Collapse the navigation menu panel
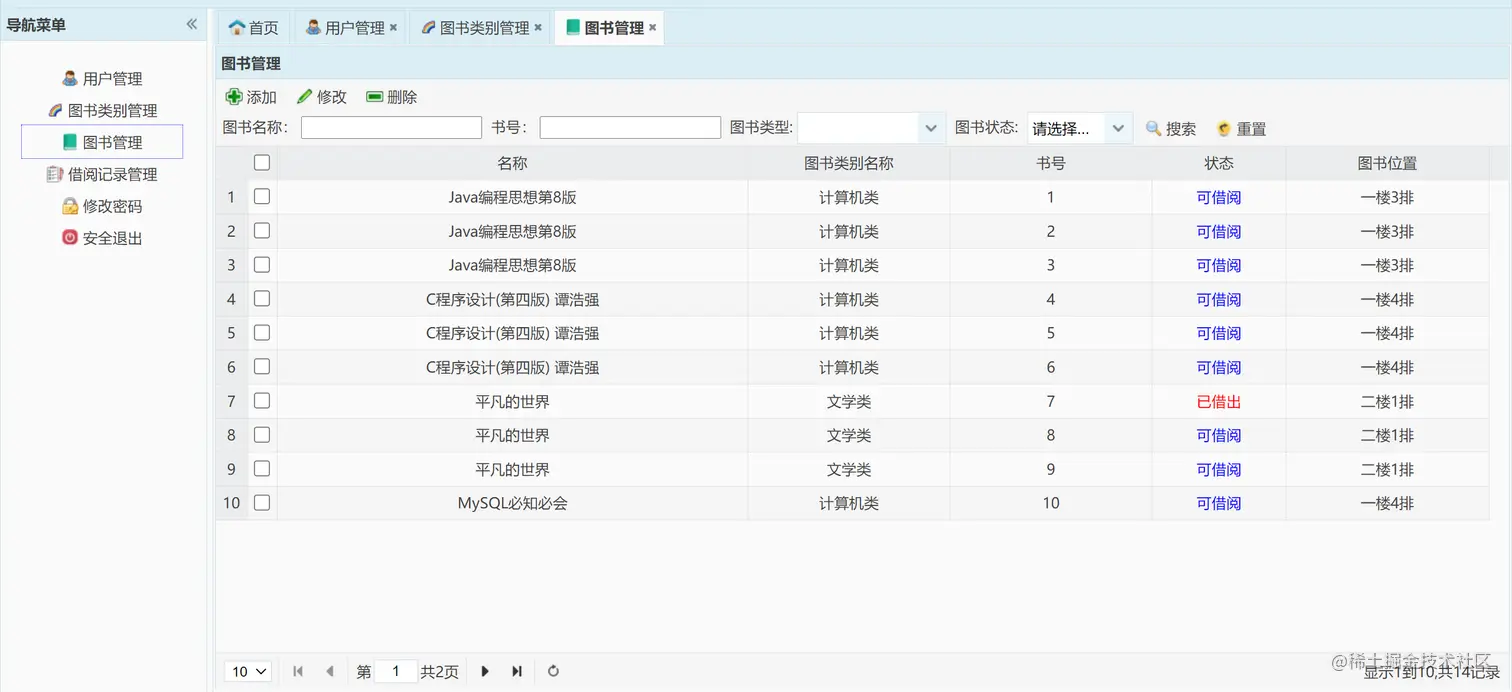Image resolution: width=1512 pixels, height=692 pixels. coord(192,24)
